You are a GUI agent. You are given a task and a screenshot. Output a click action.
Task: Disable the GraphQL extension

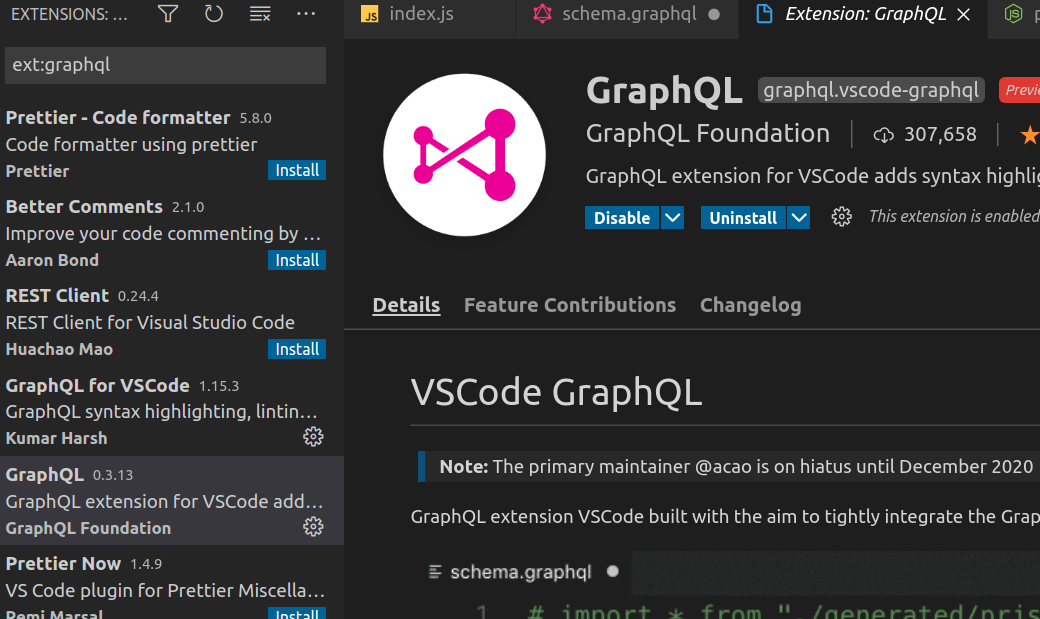621,218
